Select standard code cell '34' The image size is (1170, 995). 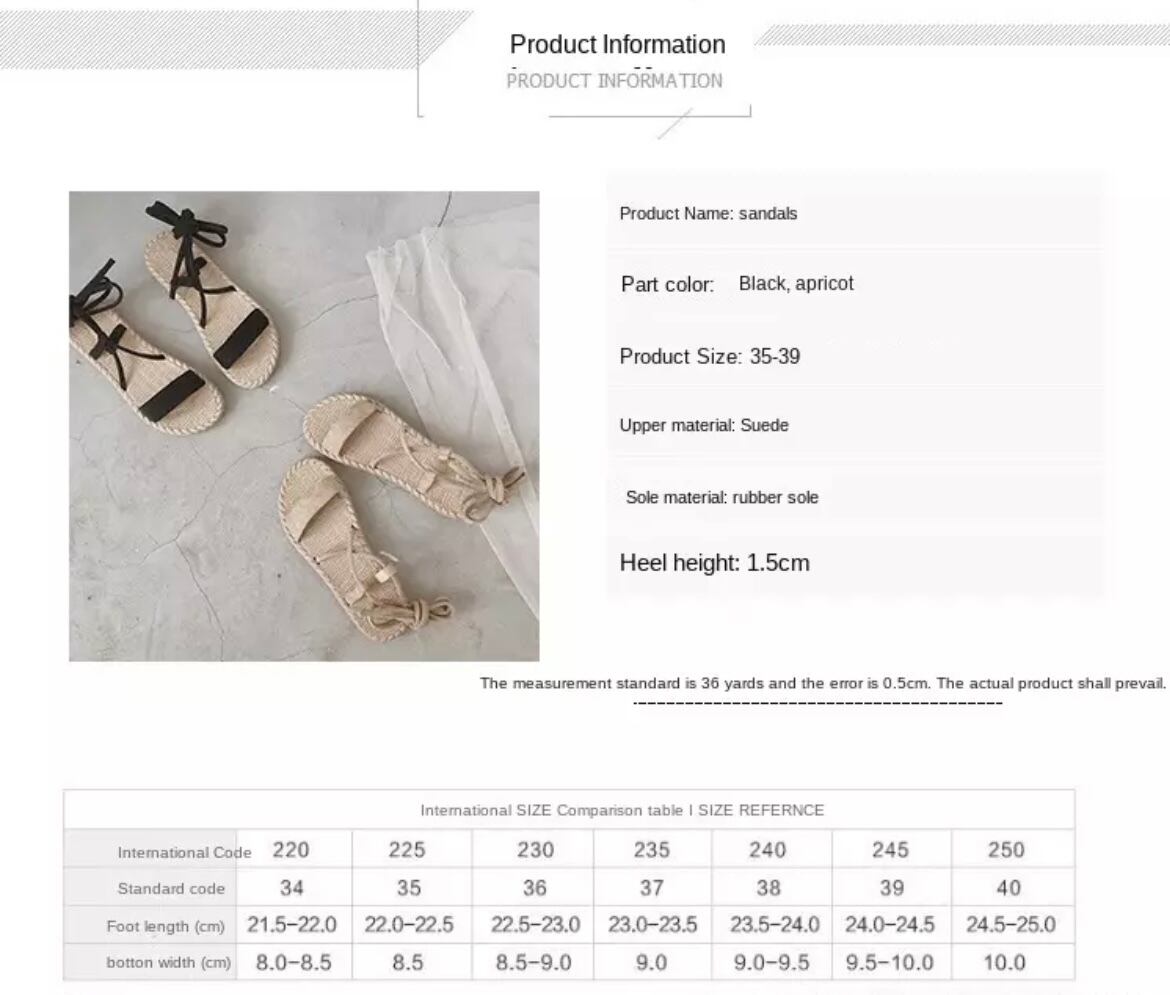292,888
